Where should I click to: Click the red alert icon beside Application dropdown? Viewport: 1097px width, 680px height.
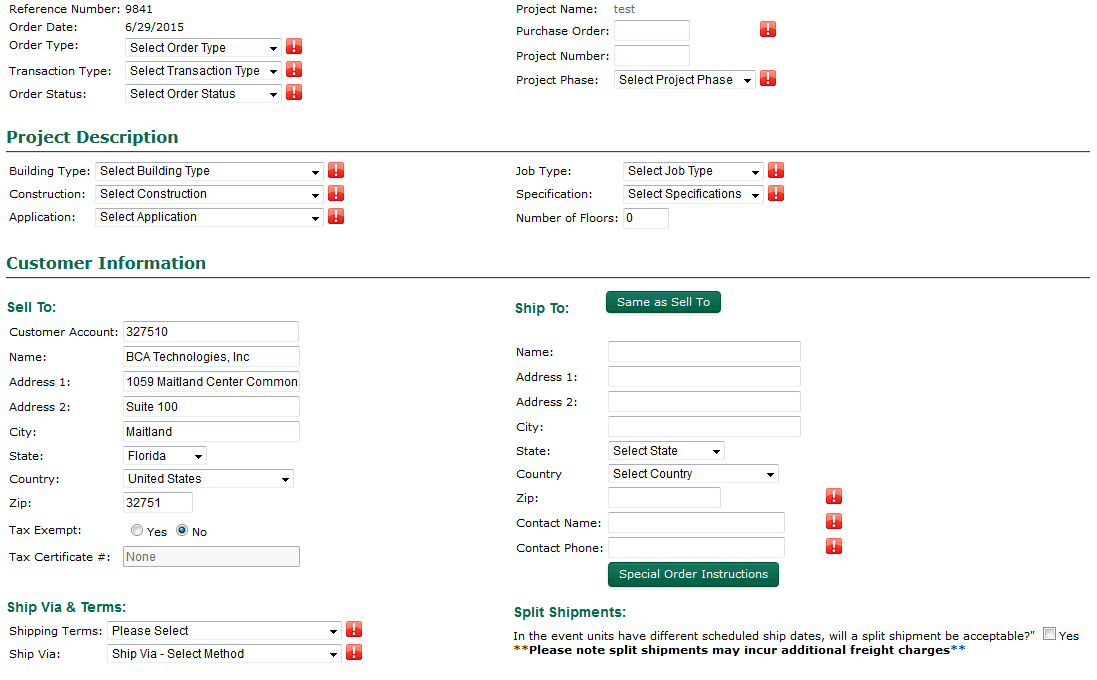(x=336, y=216)
